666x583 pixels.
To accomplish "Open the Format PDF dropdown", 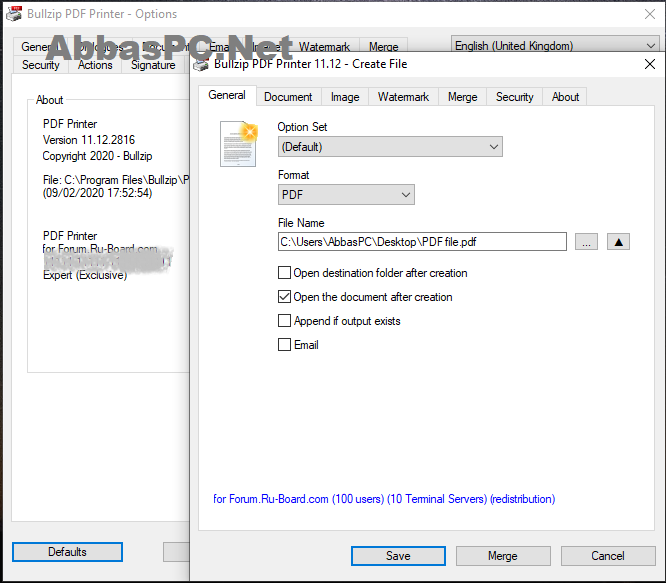I will 346,194.
